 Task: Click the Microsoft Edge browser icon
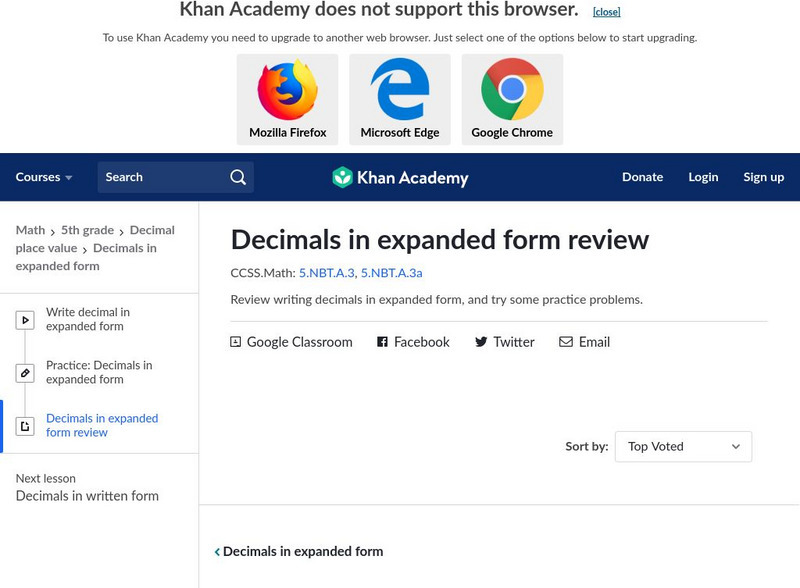click(x=400, y=90)
